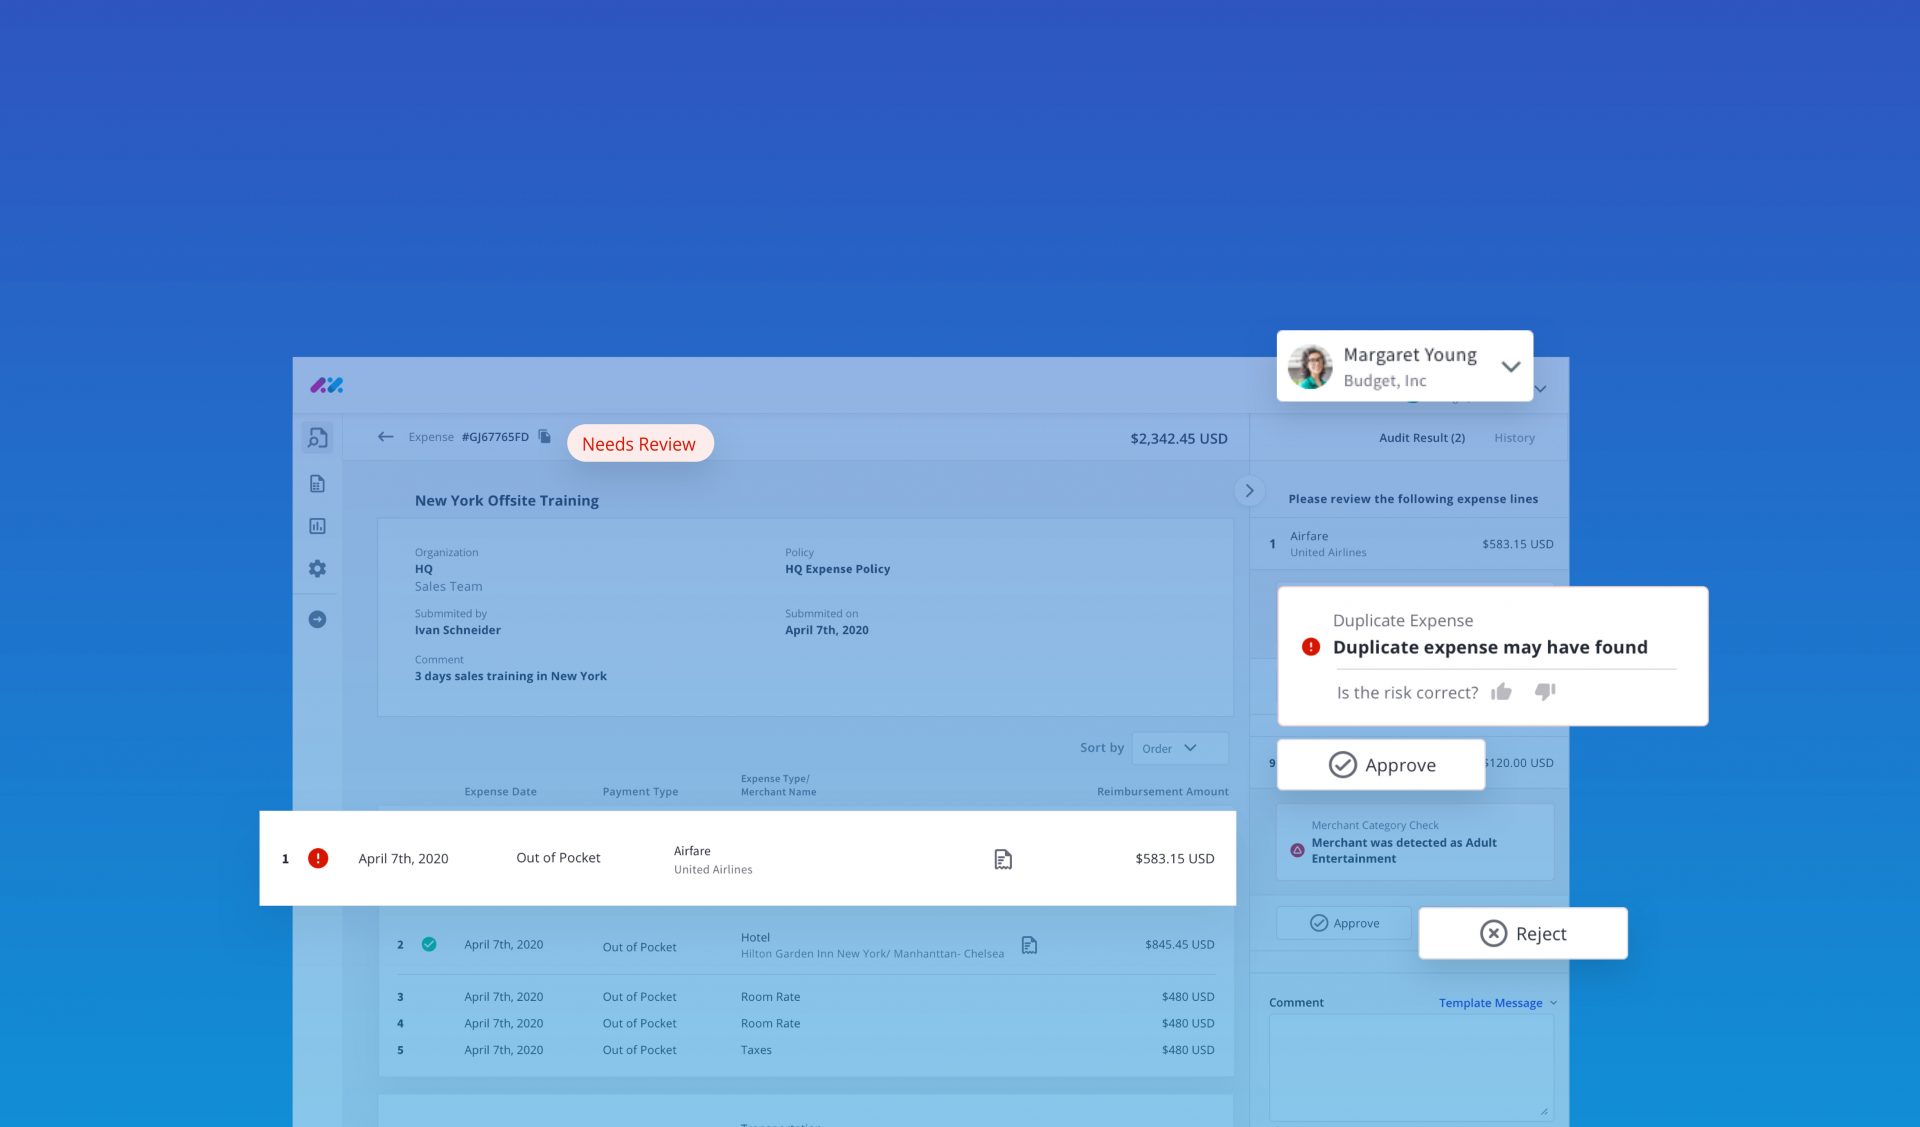This screenshot has width=1920, height=1127.
Task: Click submitter name Ivan Schneider
Action: point(458,630)
